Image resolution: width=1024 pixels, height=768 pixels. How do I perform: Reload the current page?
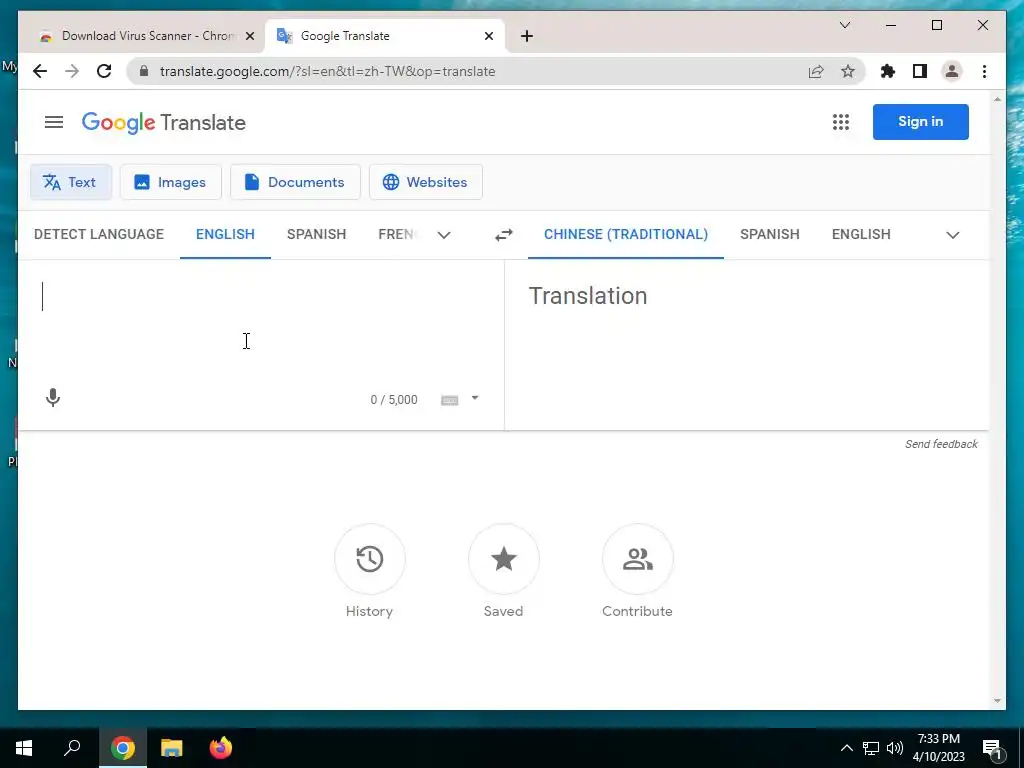104,71
